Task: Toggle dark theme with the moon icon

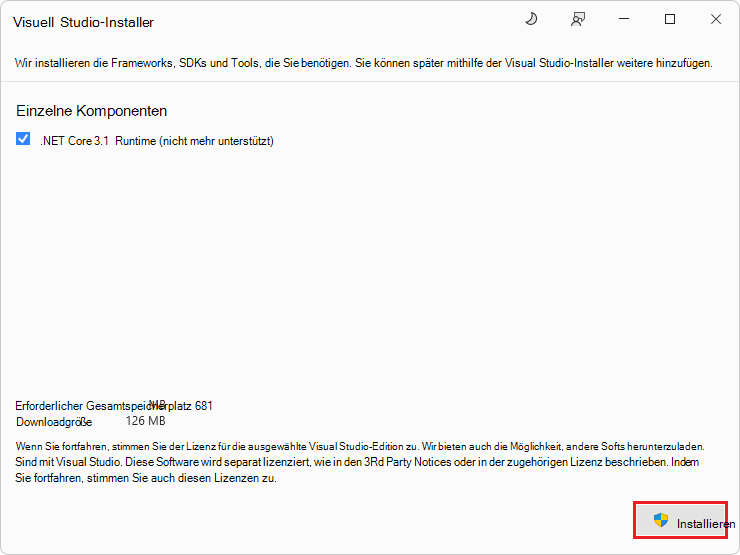Action: [x=531, y=20]
